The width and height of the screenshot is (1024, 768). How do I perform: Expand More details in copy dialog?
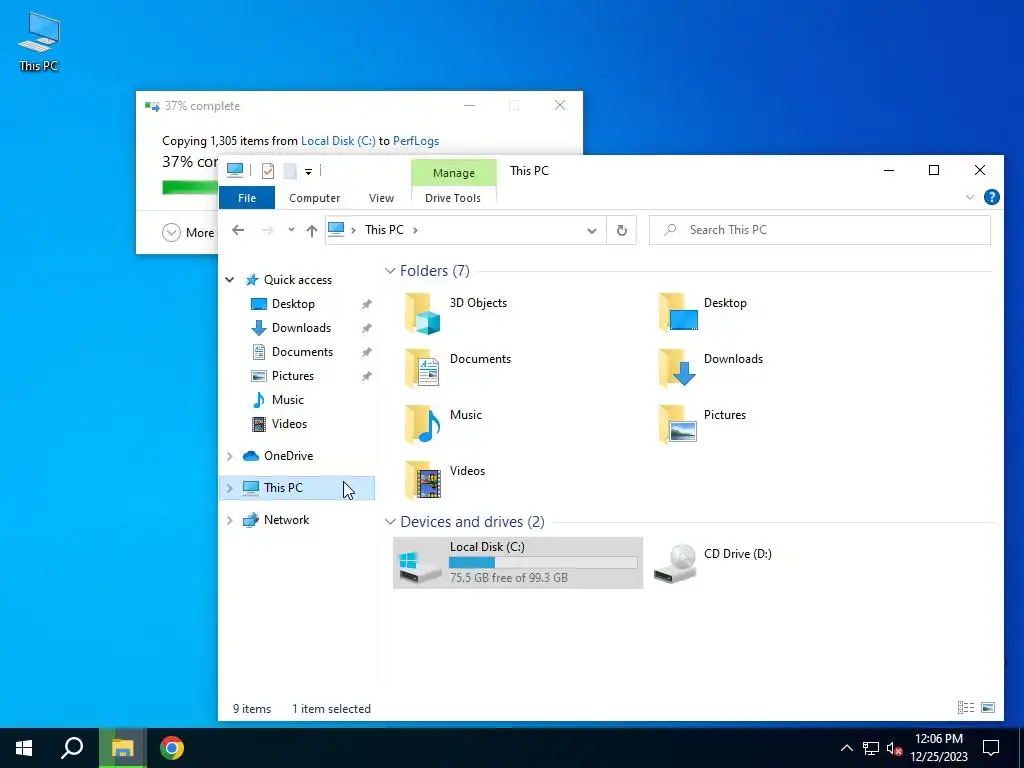pyautogui.click(x=171, y=232)
